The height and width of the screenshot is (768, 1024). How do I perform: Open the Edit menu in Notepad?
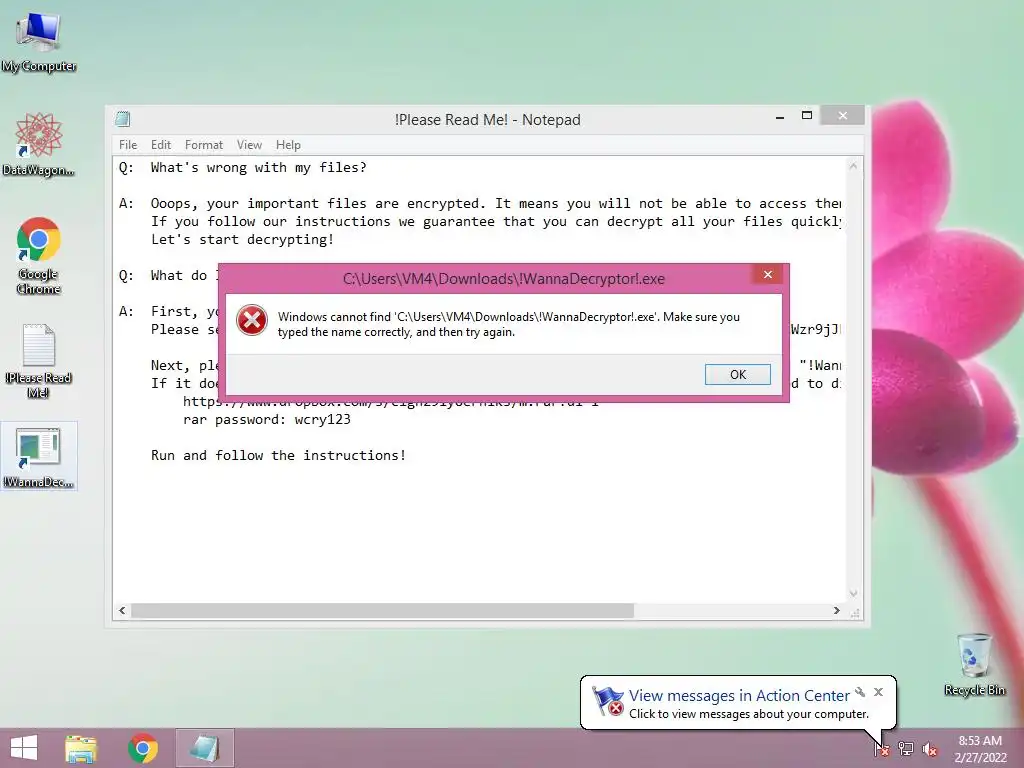(161, 145)
